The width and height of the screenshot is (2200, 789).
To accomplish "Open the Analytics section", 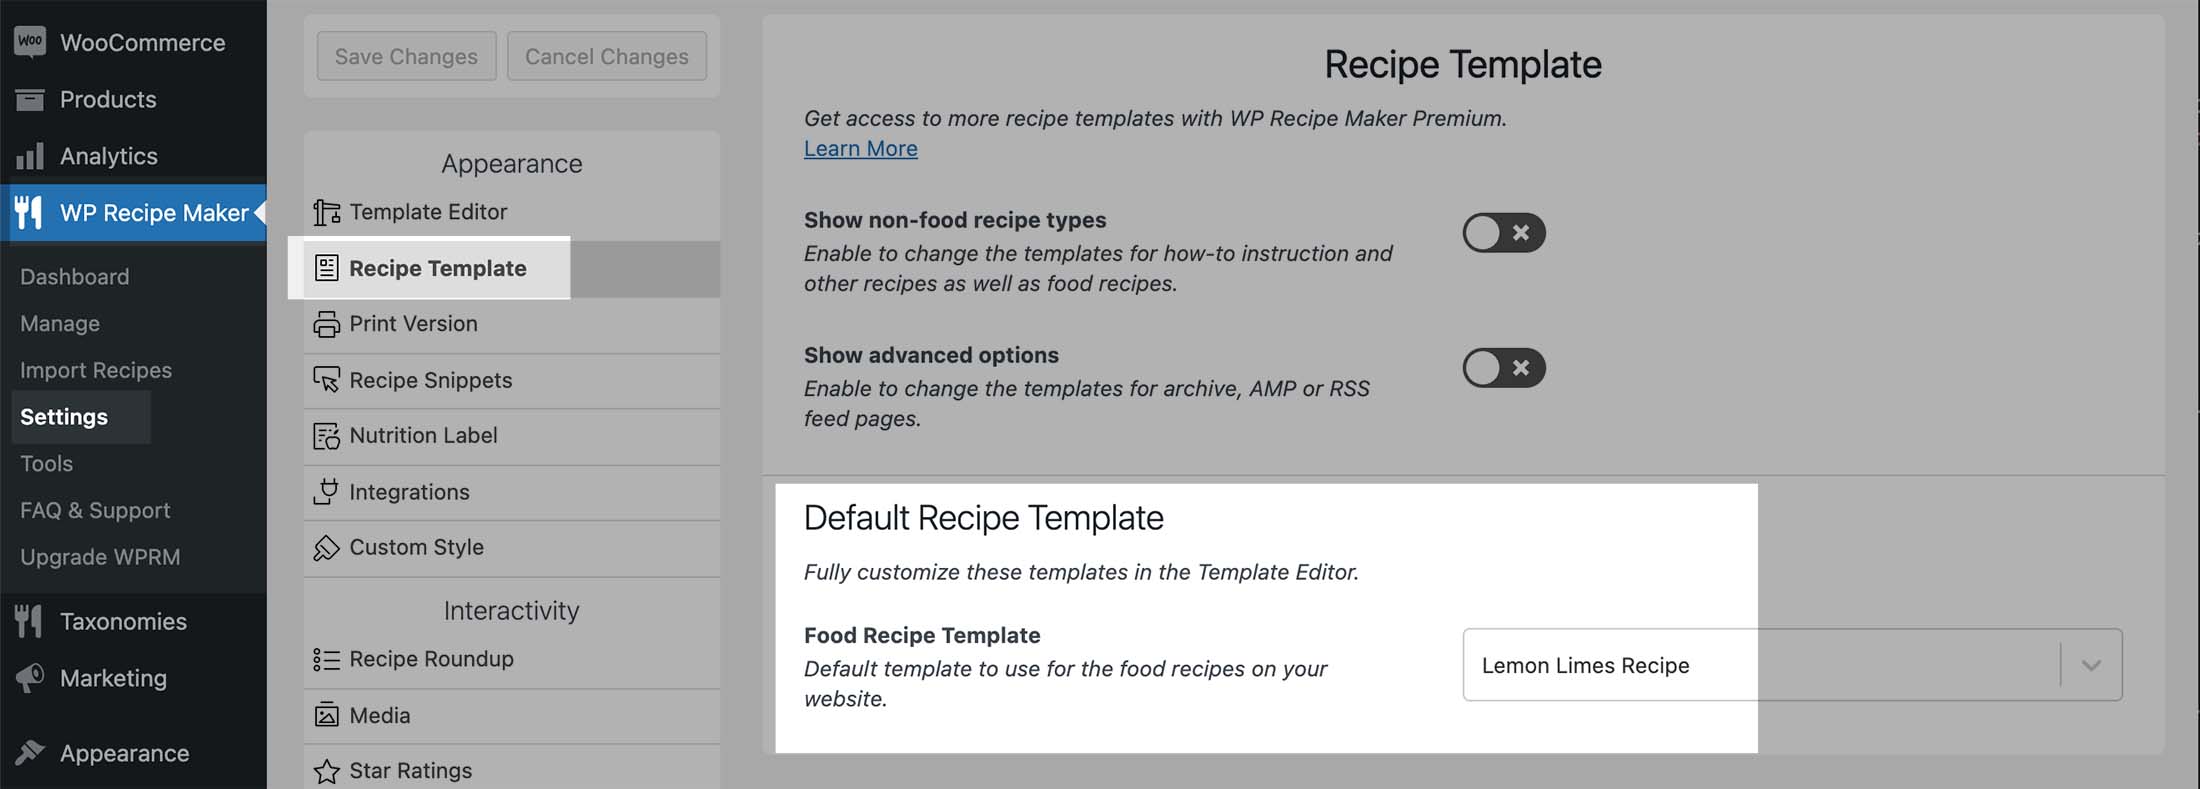I will tap(108, 156).
